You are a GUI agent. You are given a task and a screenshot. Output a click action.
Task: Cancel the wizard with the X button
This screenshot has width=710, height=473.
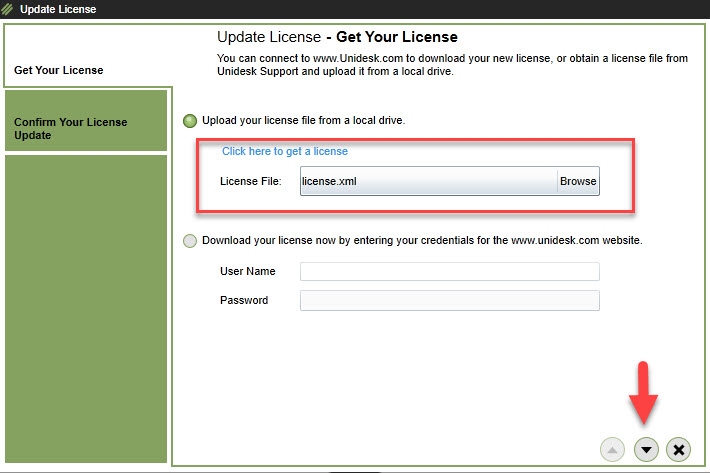678,449
